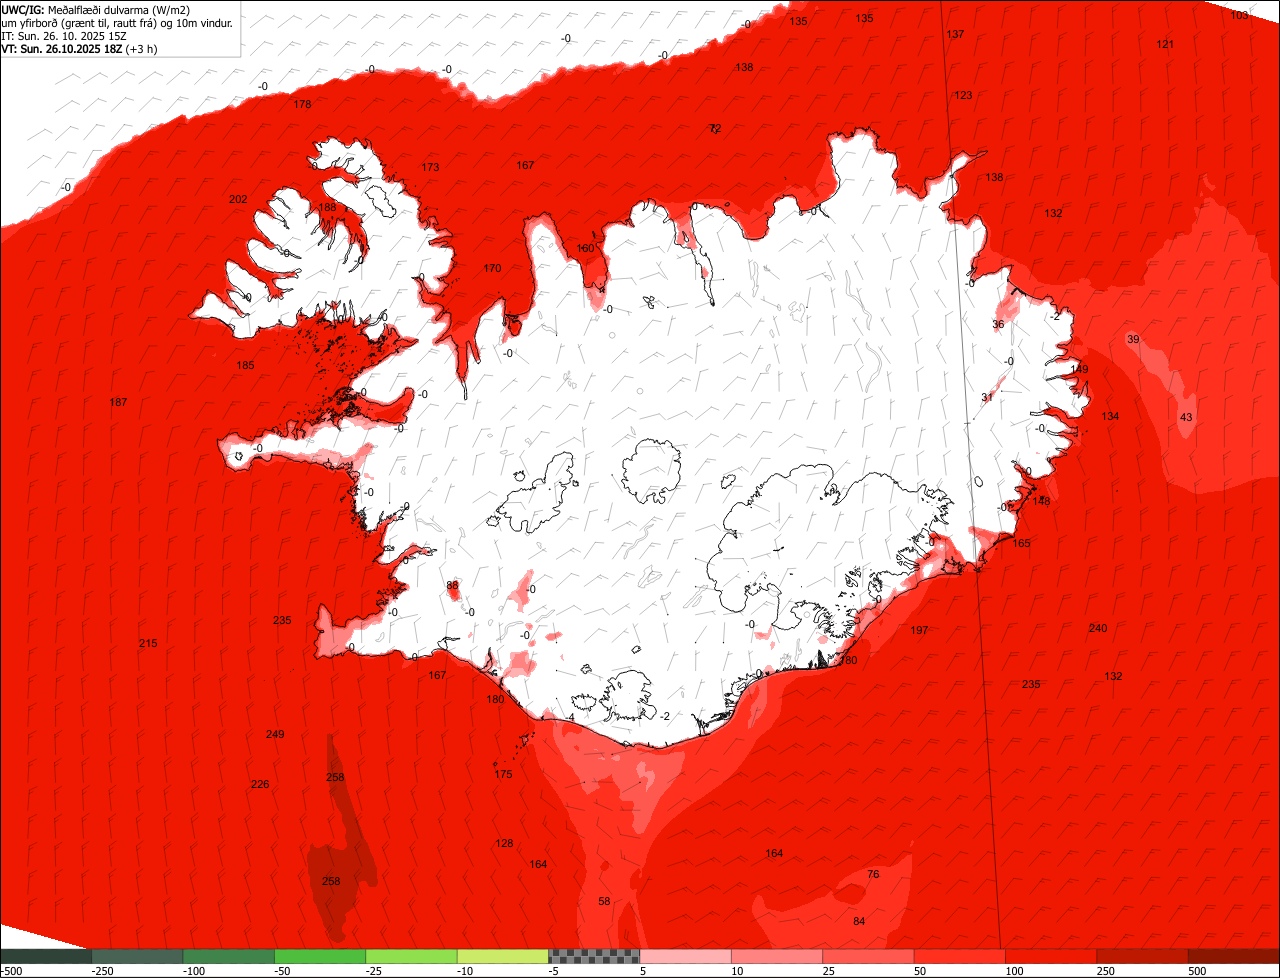Click the 50 to 100 red legend swatch
Image resolution: width=1280 pixels, height=978 pixels.
959,956
